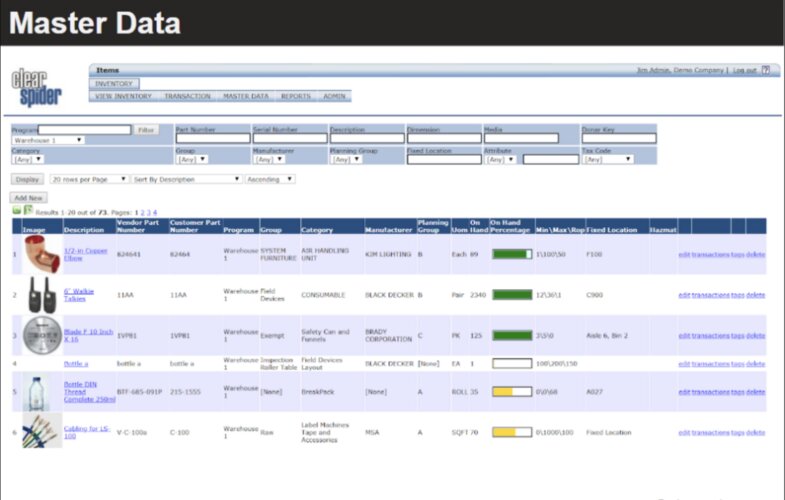
Task: Open the copper elbow product image
Action: pyautogui.click(x=40, y=254)
